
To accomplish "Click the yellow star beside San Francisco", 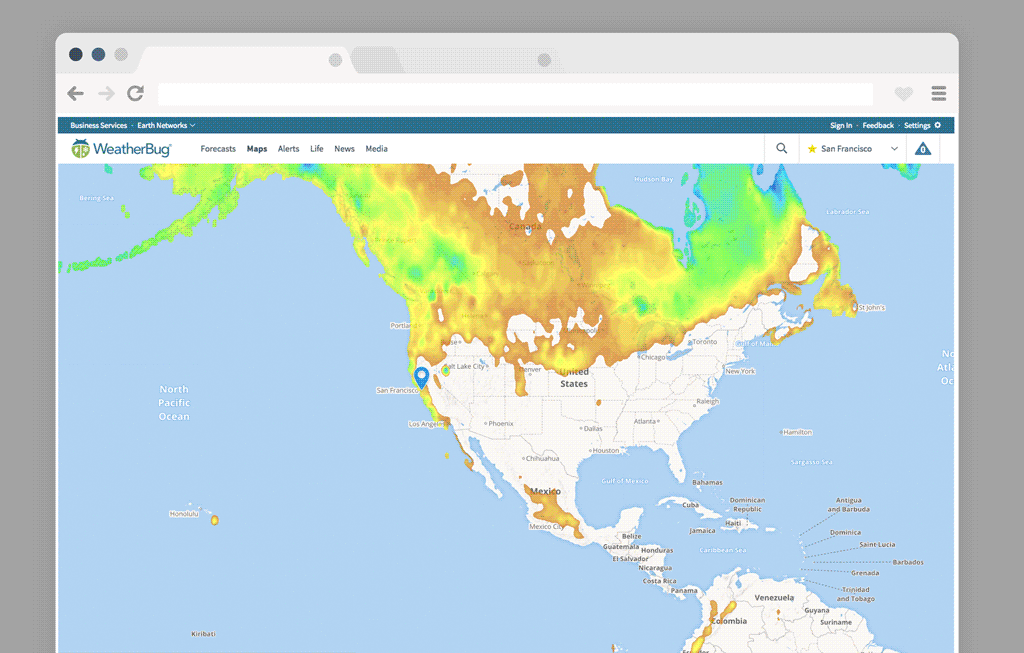I will pyautogui.click(x=812, y=149).
